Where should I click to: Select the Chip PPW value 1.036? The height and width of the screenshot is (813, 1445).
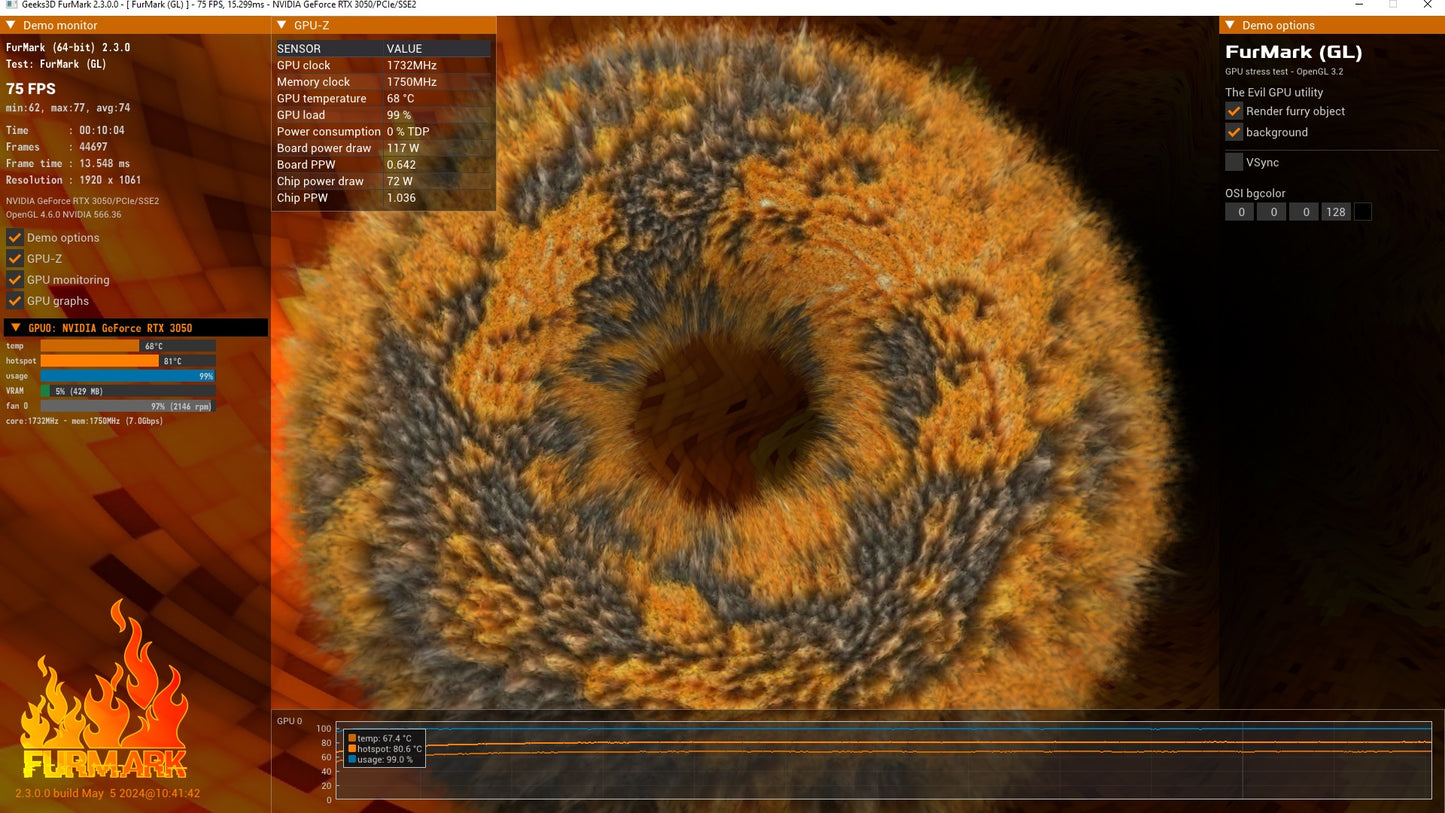[401, 198]
